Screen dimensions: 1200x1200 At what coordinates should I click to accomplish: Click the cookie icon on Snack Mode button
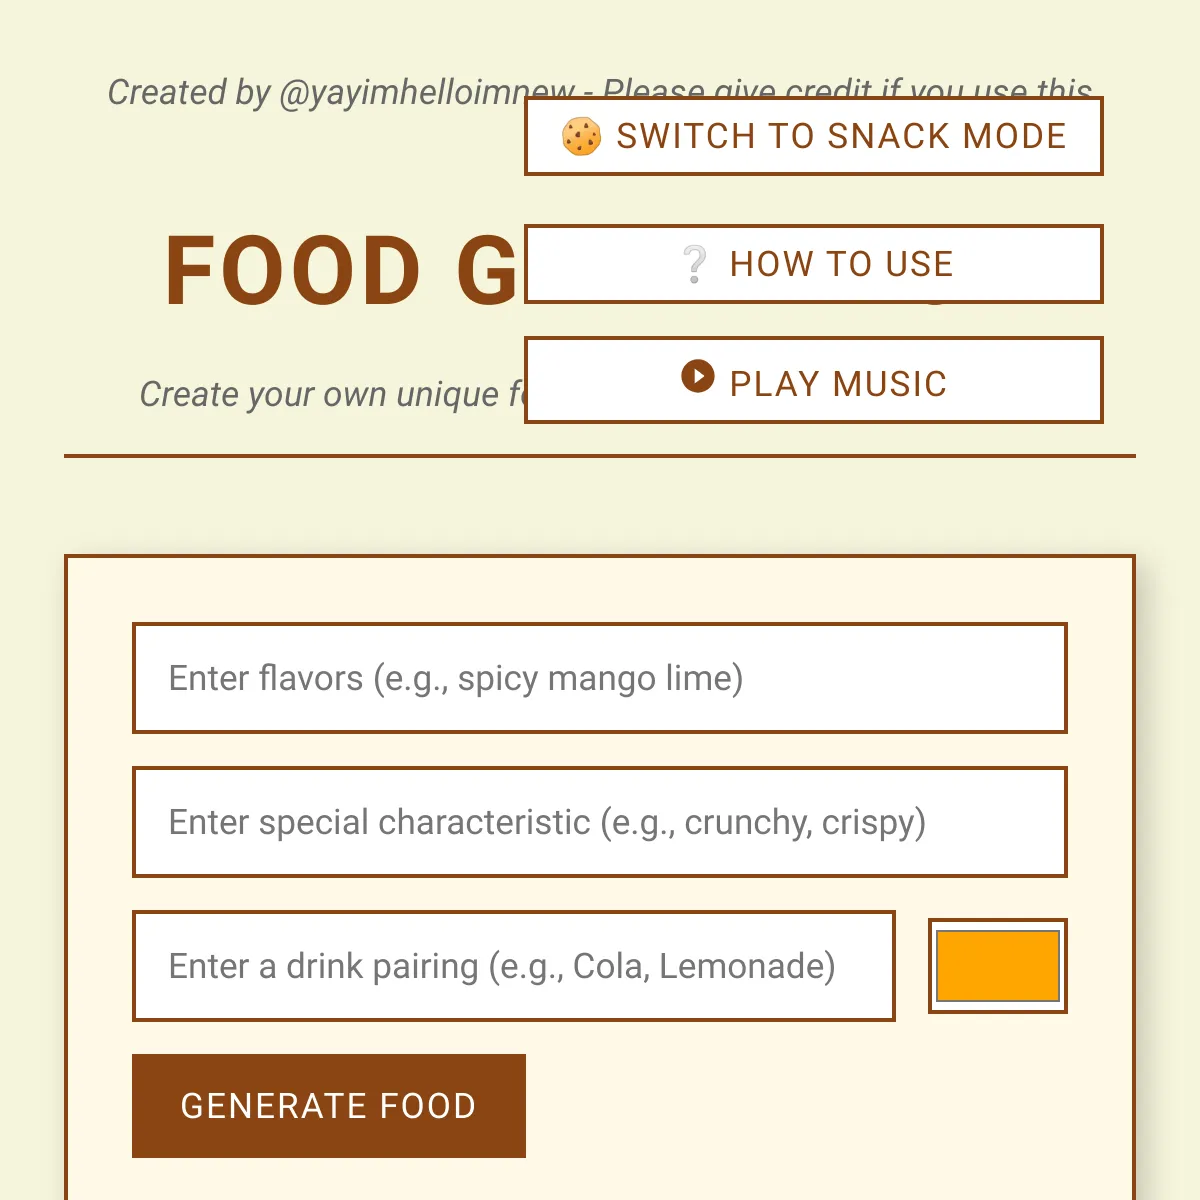tap(583, 137)
